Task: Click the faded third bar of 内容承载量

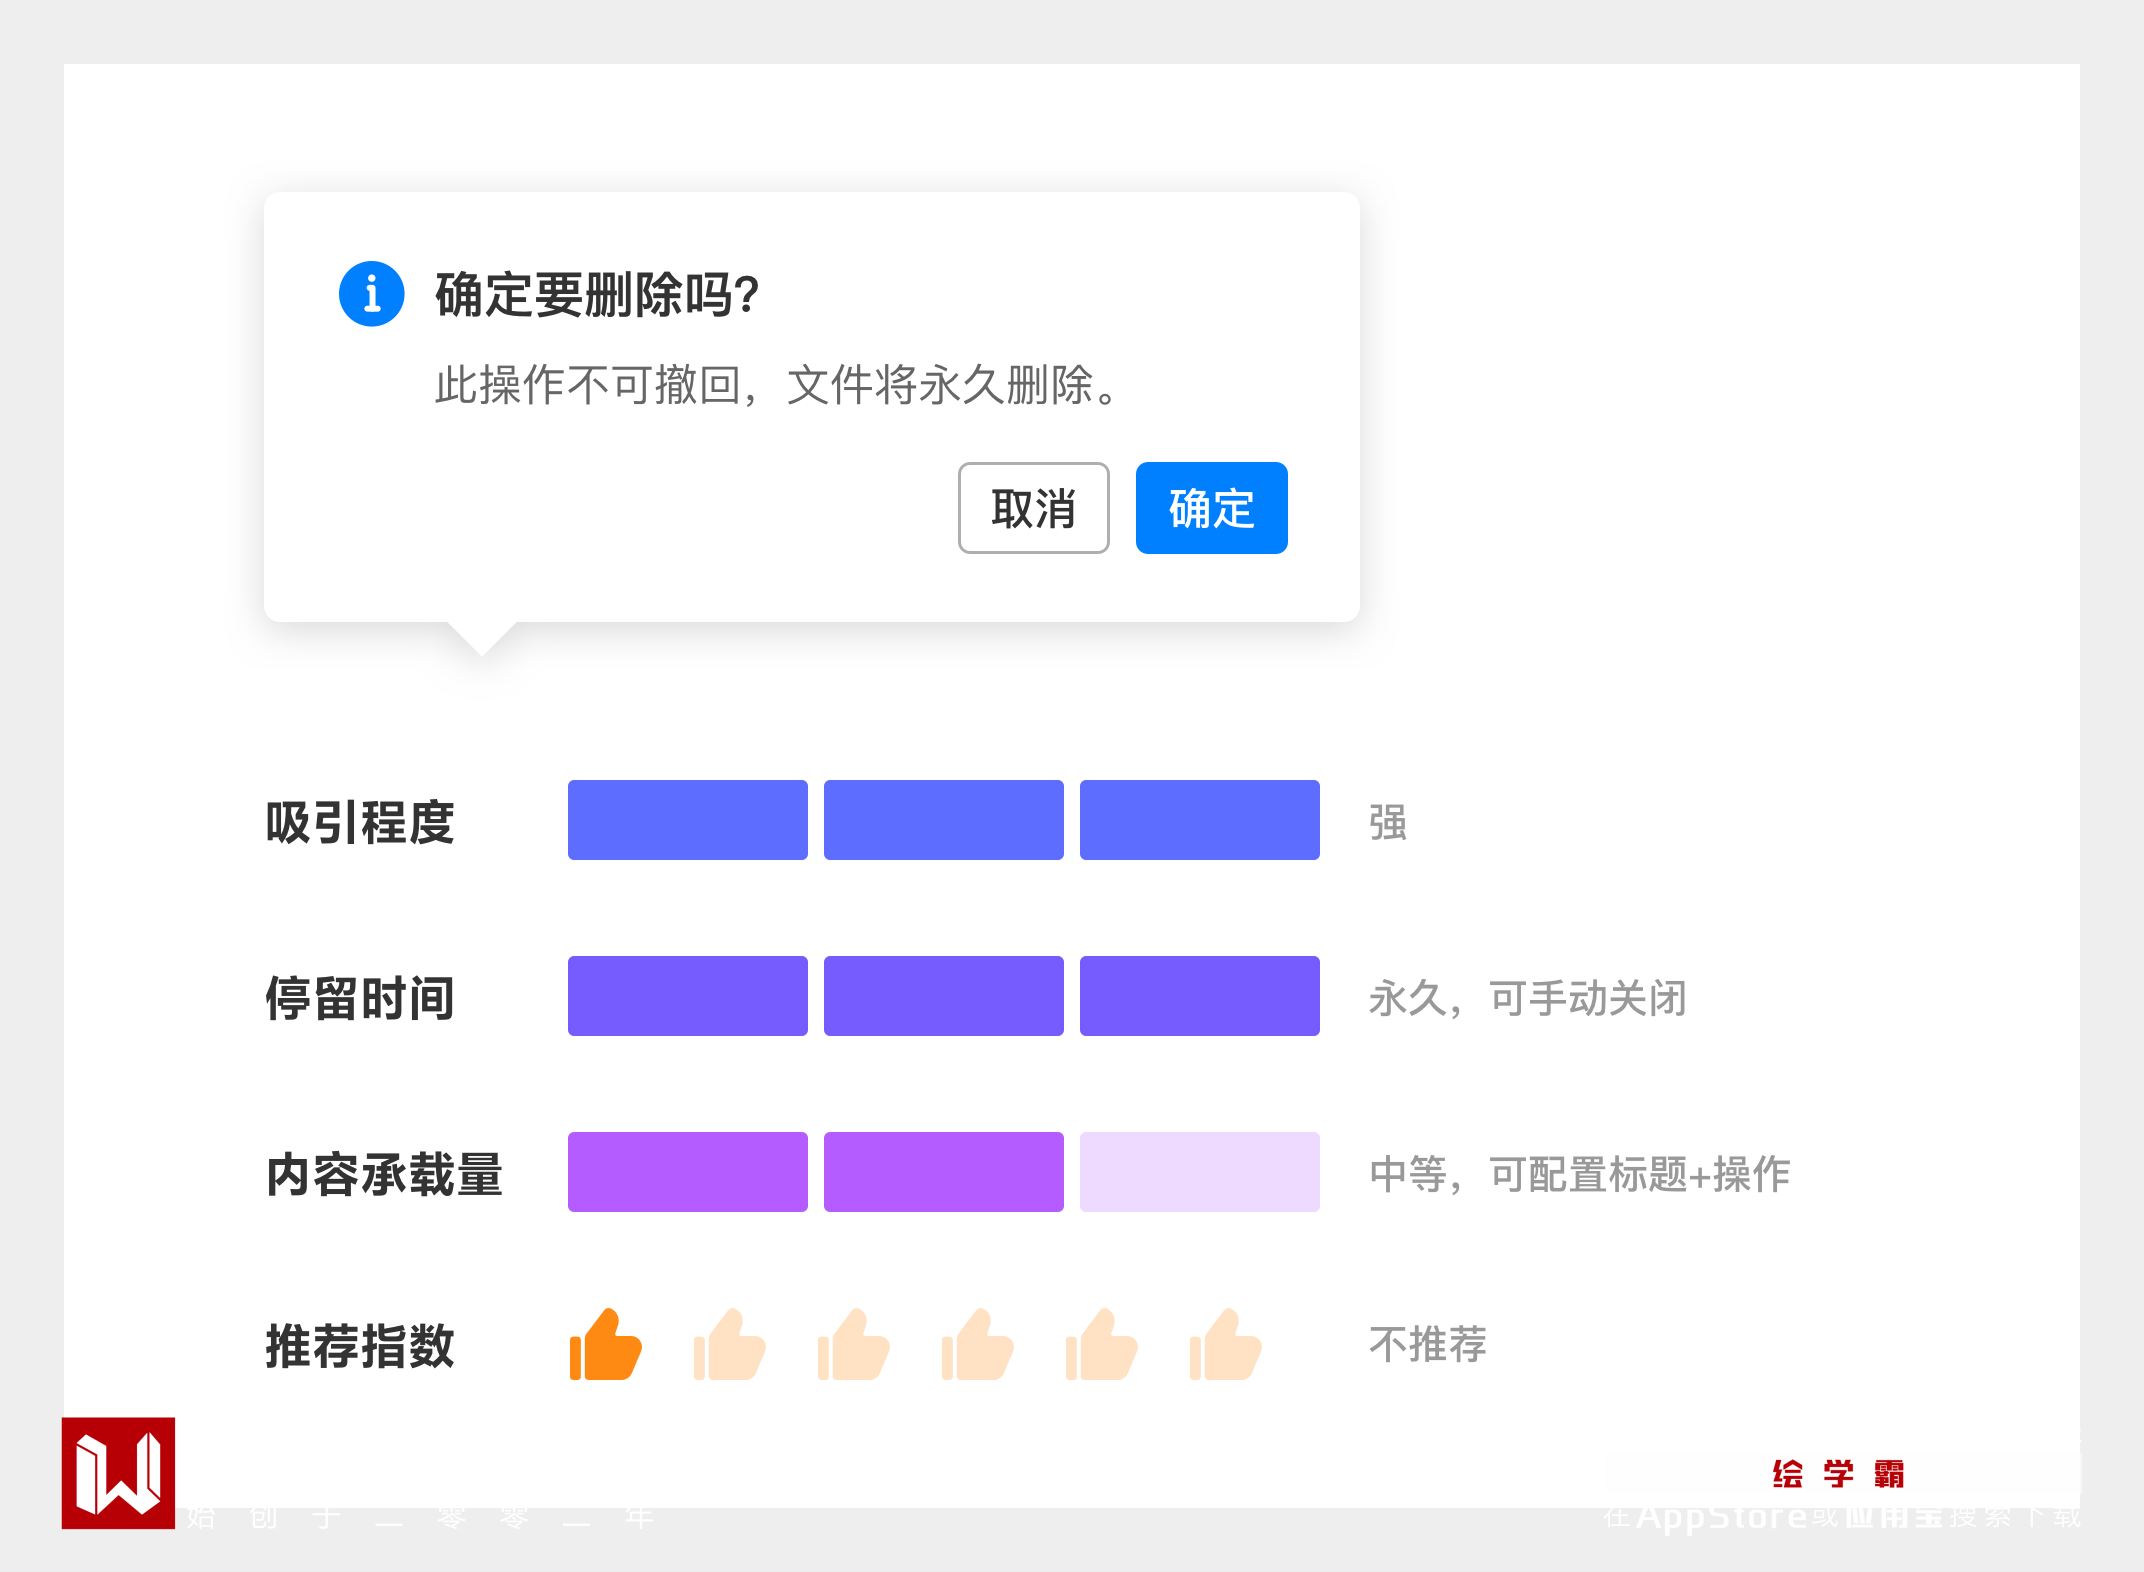Action: pyautogui.click(x=1199, y=1172)
